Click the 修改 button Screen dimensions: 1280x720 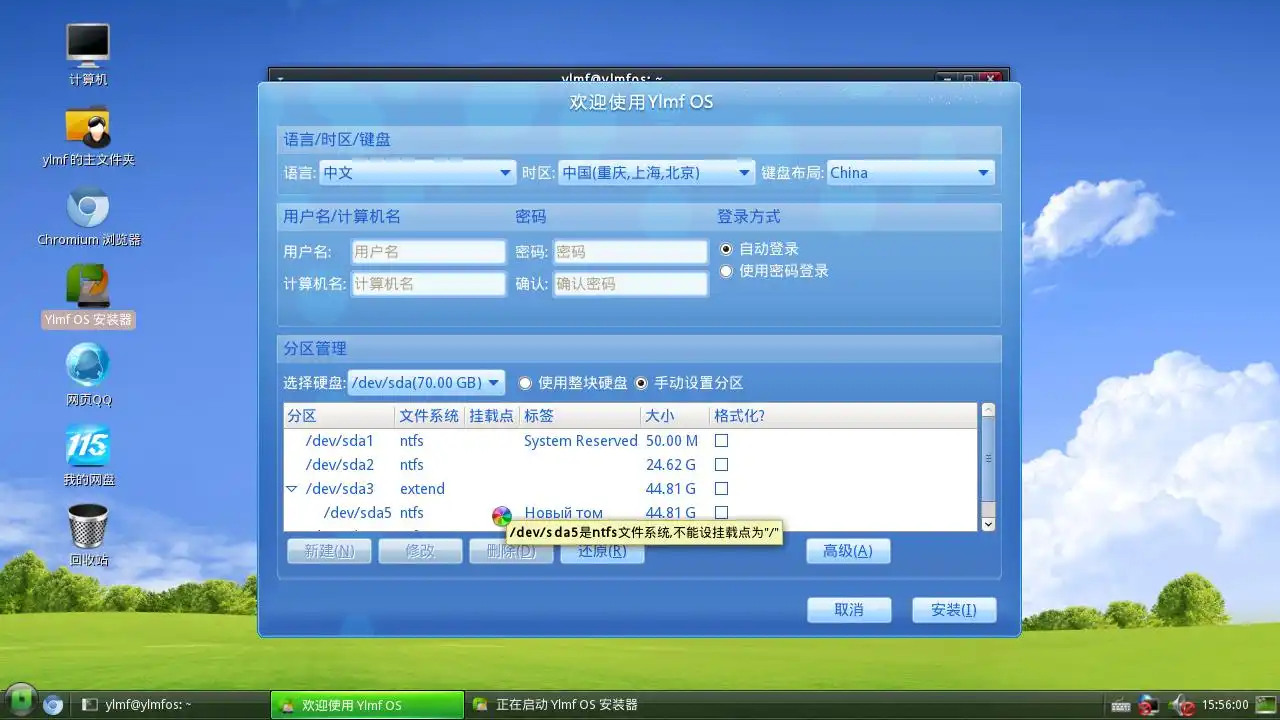click(x=420, y=551)
